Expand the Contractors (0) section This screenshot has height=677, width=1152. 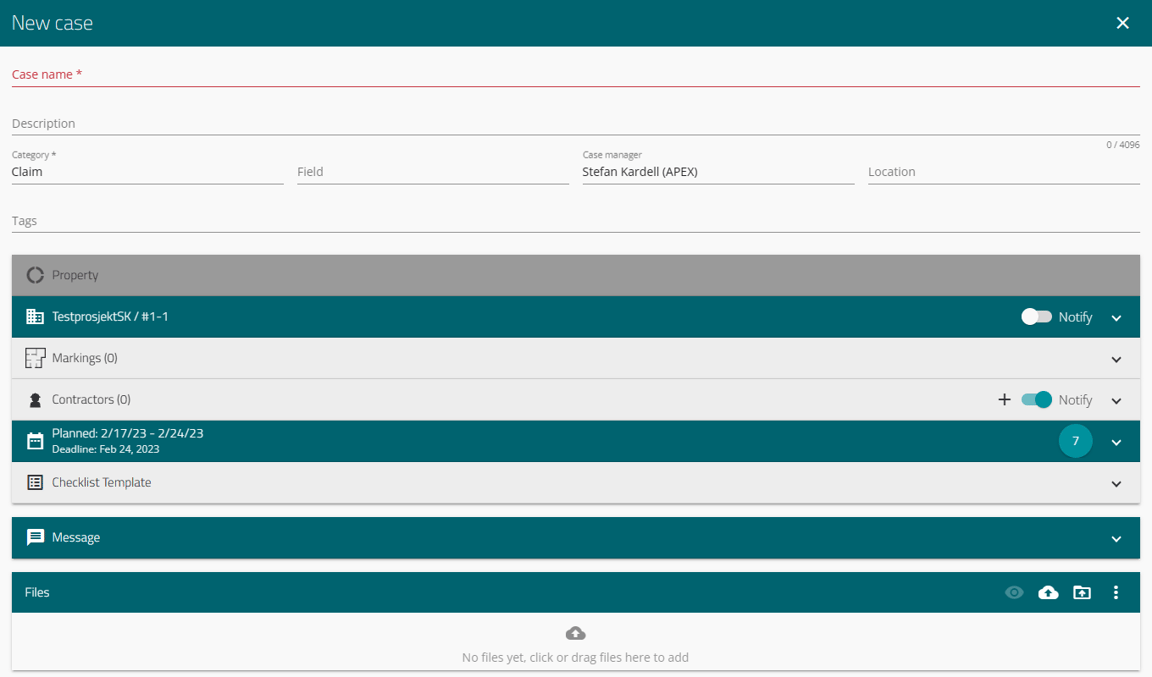(1117, 401)
